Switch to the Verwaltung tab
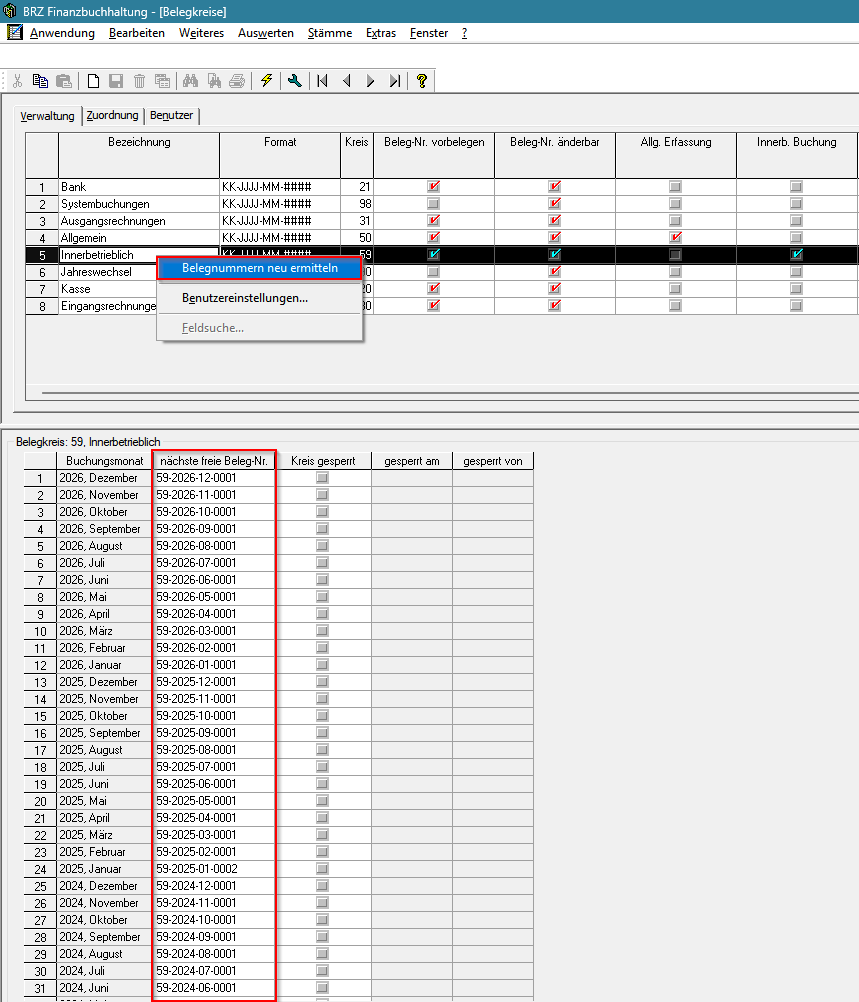859x1002 pixels. coord(47,116)
